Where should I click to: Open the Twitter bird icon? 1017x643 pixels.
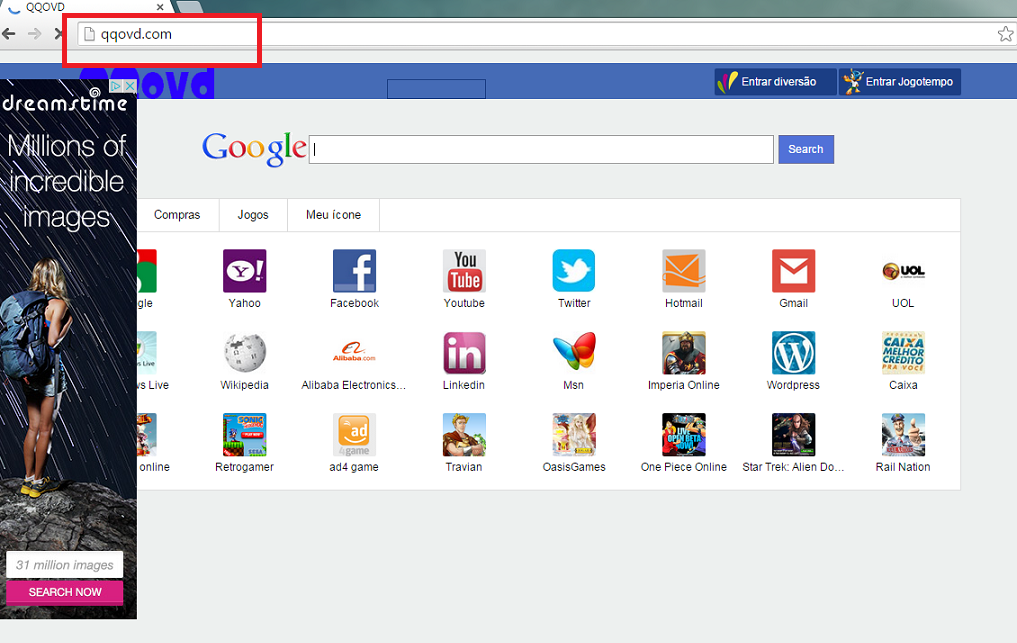coord(574,271)
